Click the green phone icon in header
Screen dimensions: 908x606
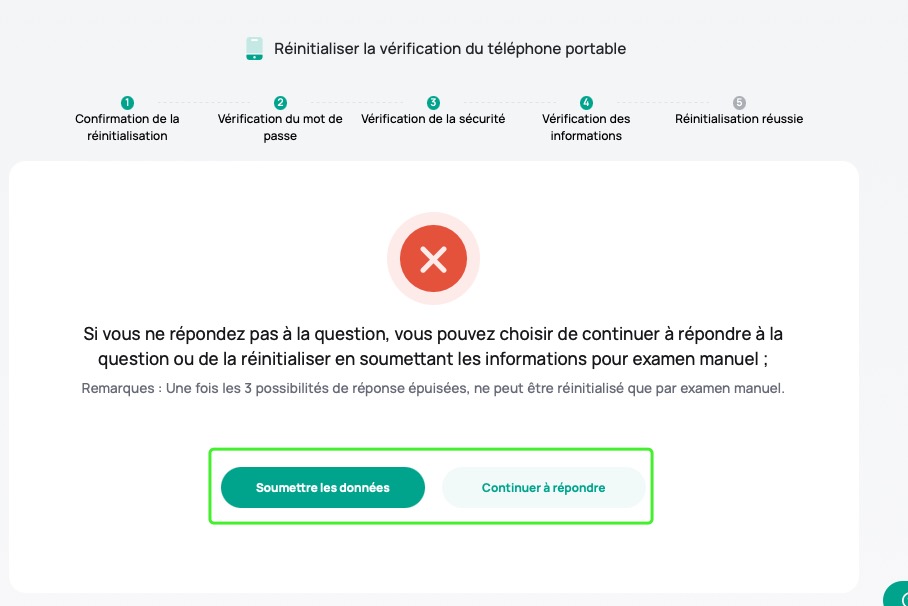[x=254, y=49]
